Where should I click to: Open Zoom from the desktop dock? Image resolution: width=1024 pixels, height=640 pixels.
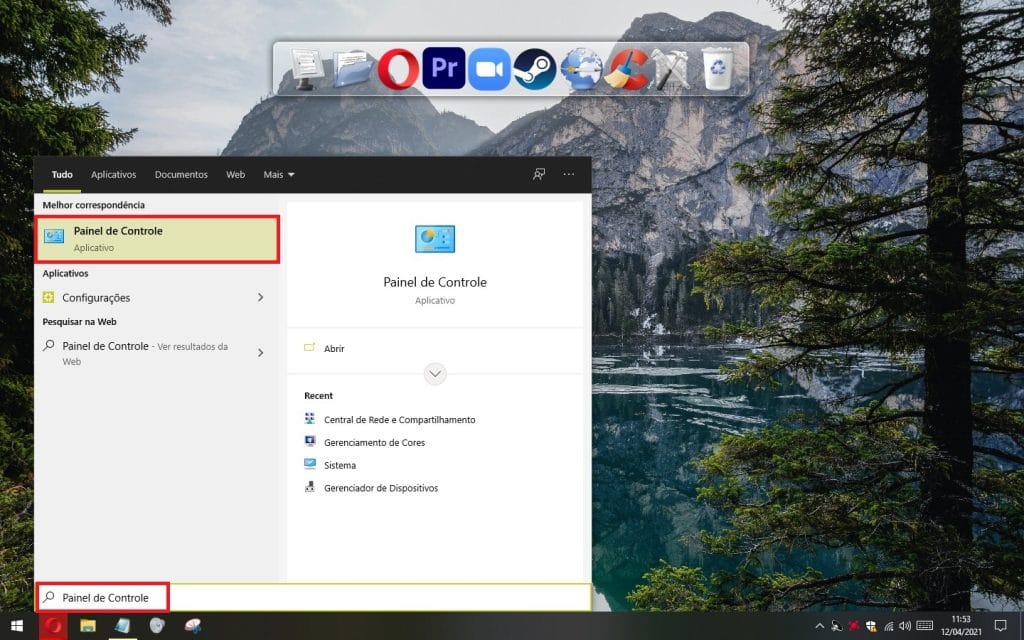point(489,69)
